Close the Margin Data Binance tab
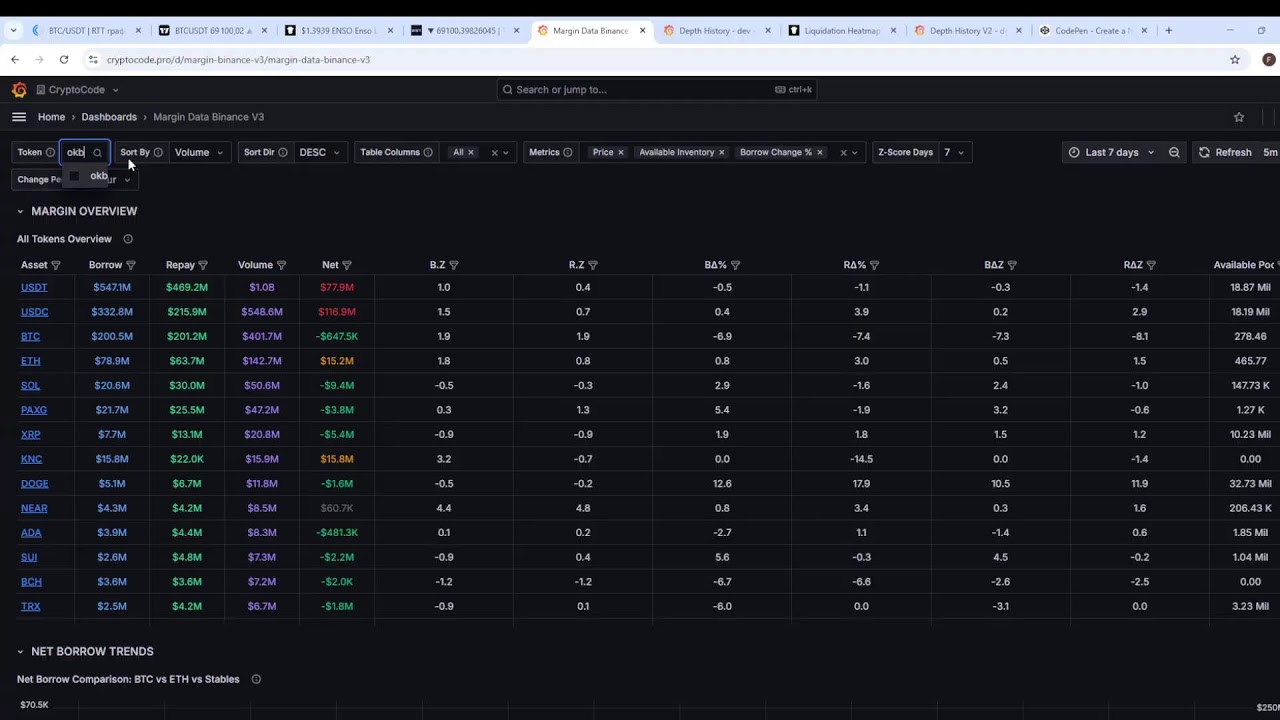 (x=642, y=31)
